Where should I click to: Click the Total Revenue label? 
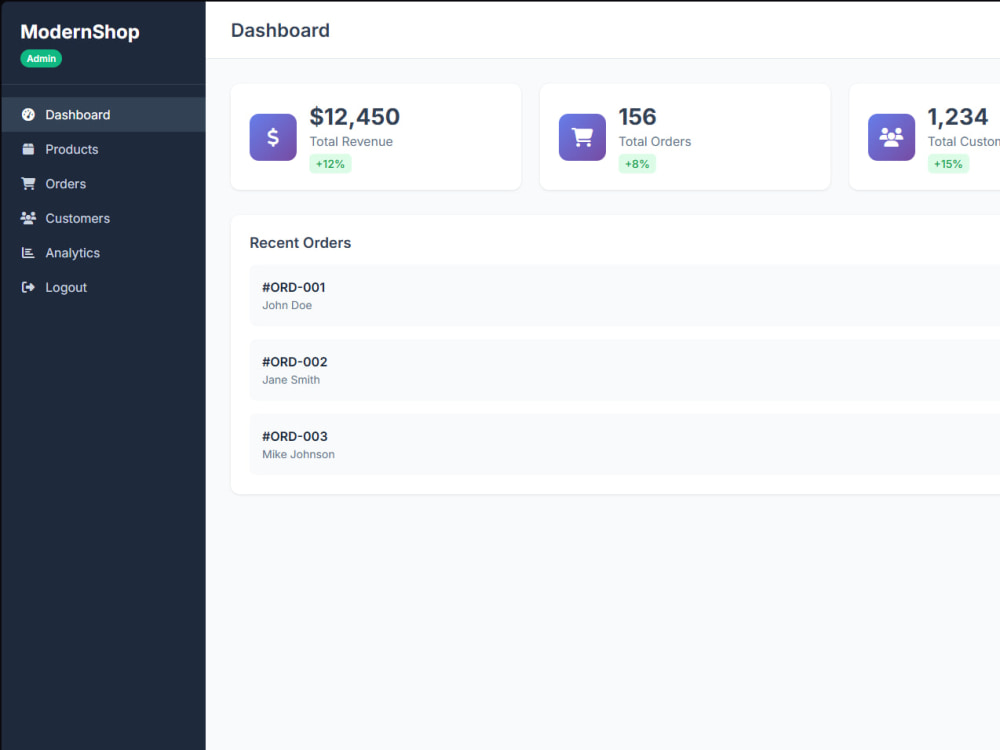click(x=351, y=142)
